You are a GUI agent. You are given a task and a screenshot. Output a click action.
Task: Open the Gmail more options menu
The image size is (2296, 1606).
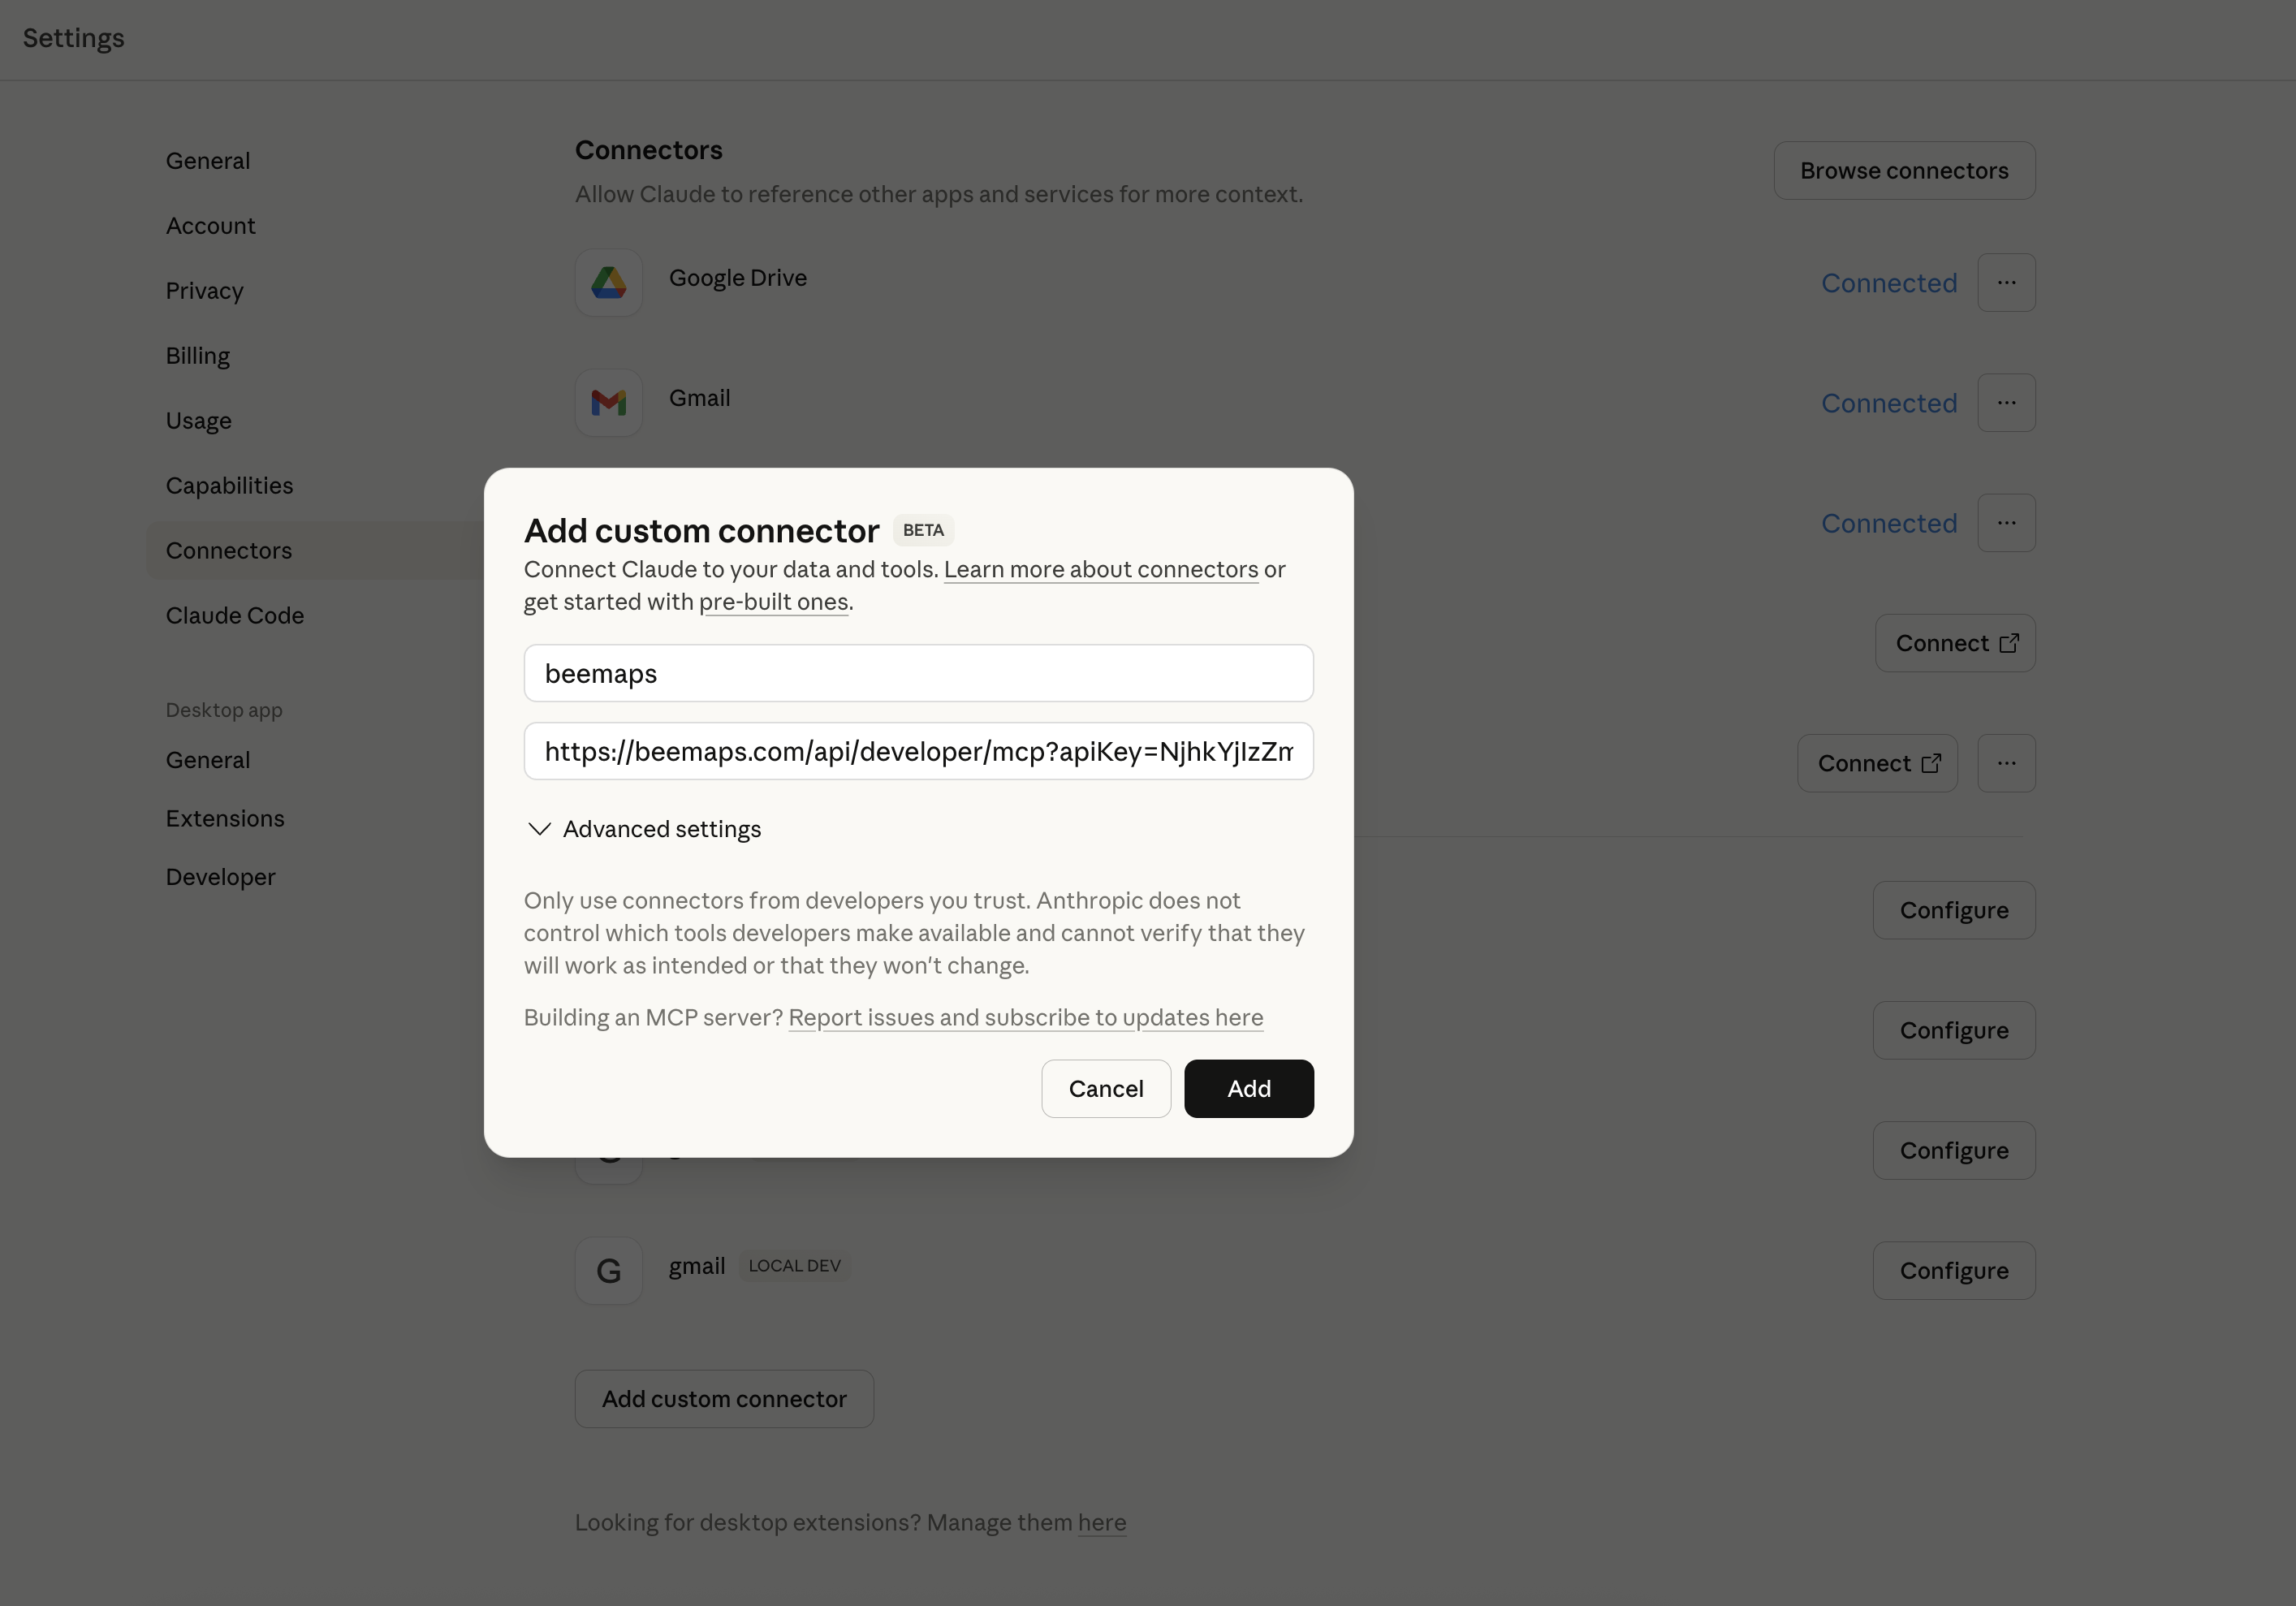[2006, 403]
